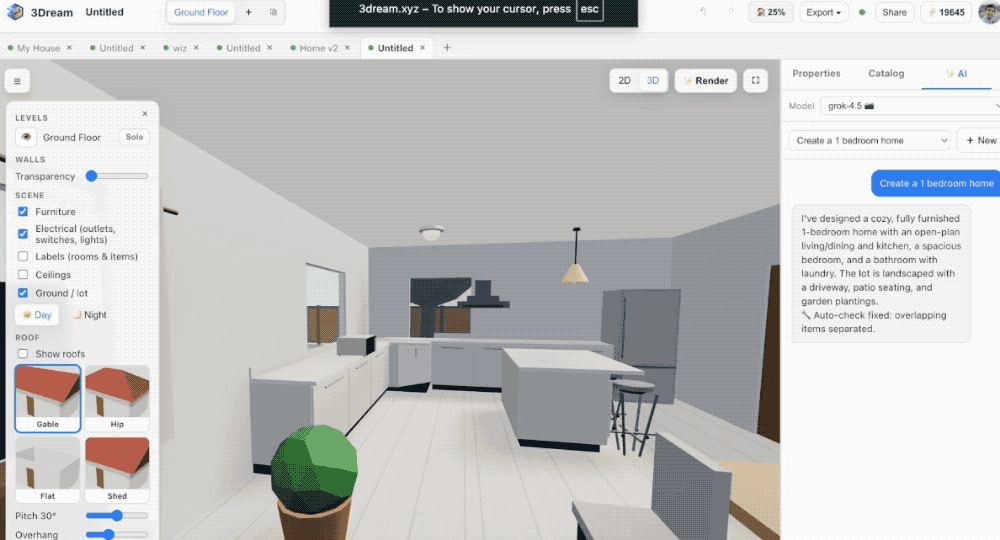Click the esc key hint in banner
Image resolution: width=1000 pixels, height=540 pixels.
tap(589, 10)
